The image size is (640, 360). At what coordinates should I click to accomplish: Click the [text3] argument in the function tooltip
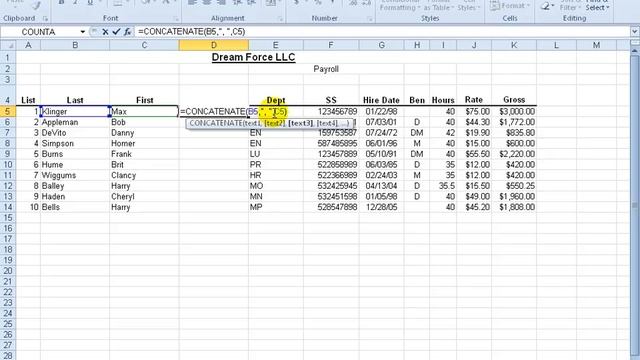[300, 123]
